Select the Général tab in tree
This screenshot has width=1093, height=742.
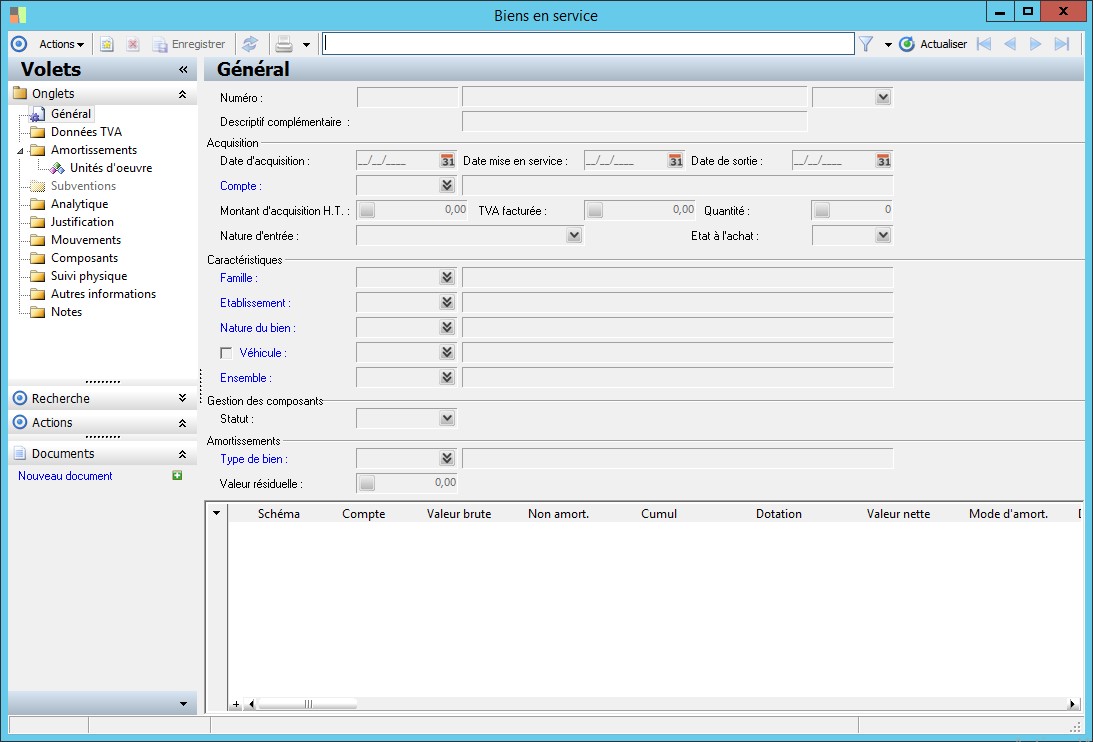pyautogui.click(x=71, y=114)
